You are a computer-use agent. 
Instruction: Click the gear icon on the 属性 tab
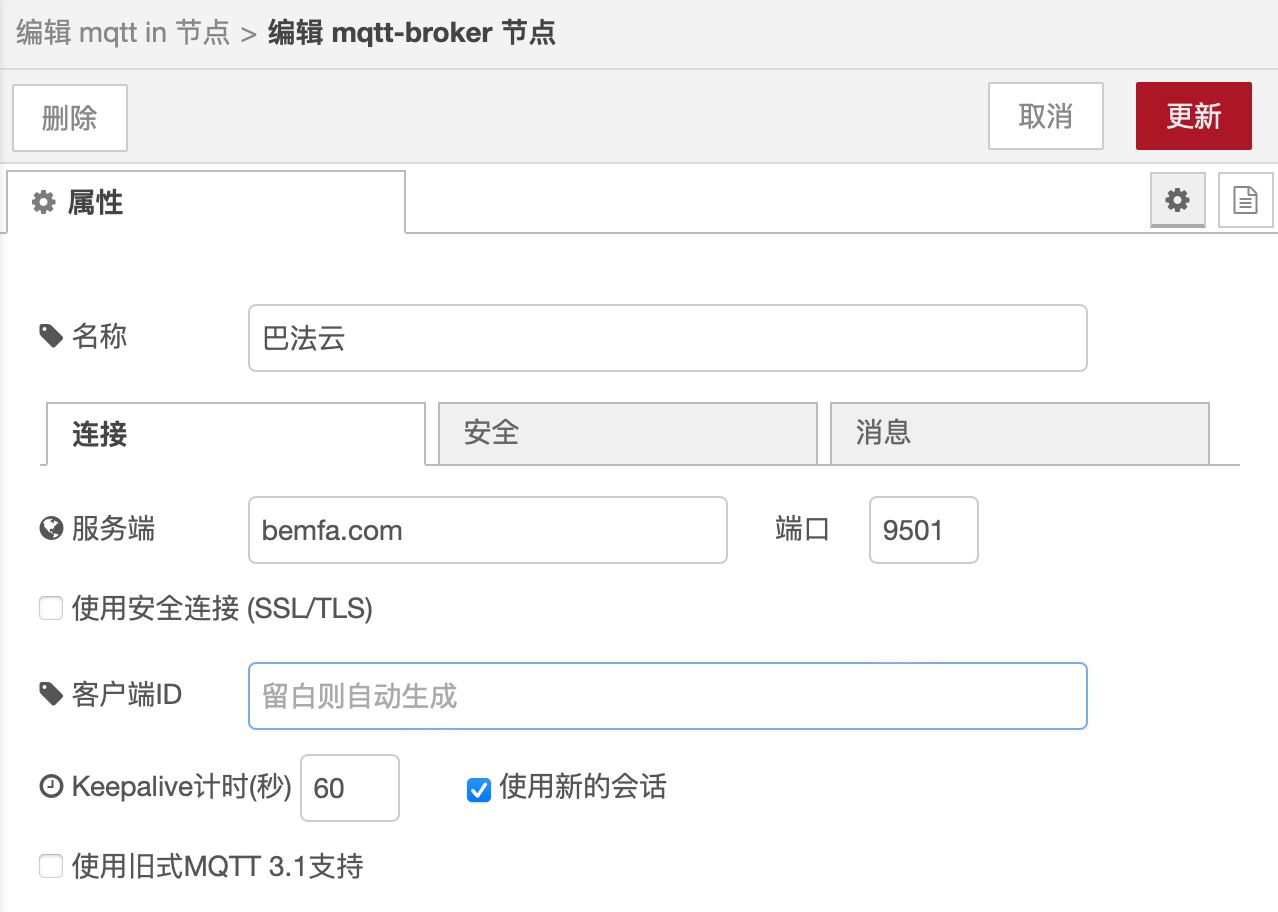42,202
